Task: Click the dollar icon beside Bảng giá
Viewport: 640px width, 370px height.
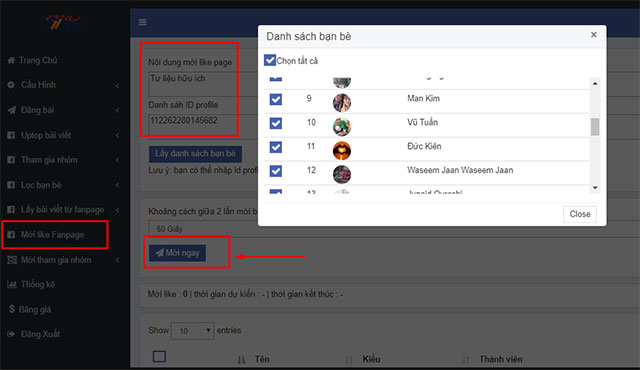Action: tap(11, 309)
